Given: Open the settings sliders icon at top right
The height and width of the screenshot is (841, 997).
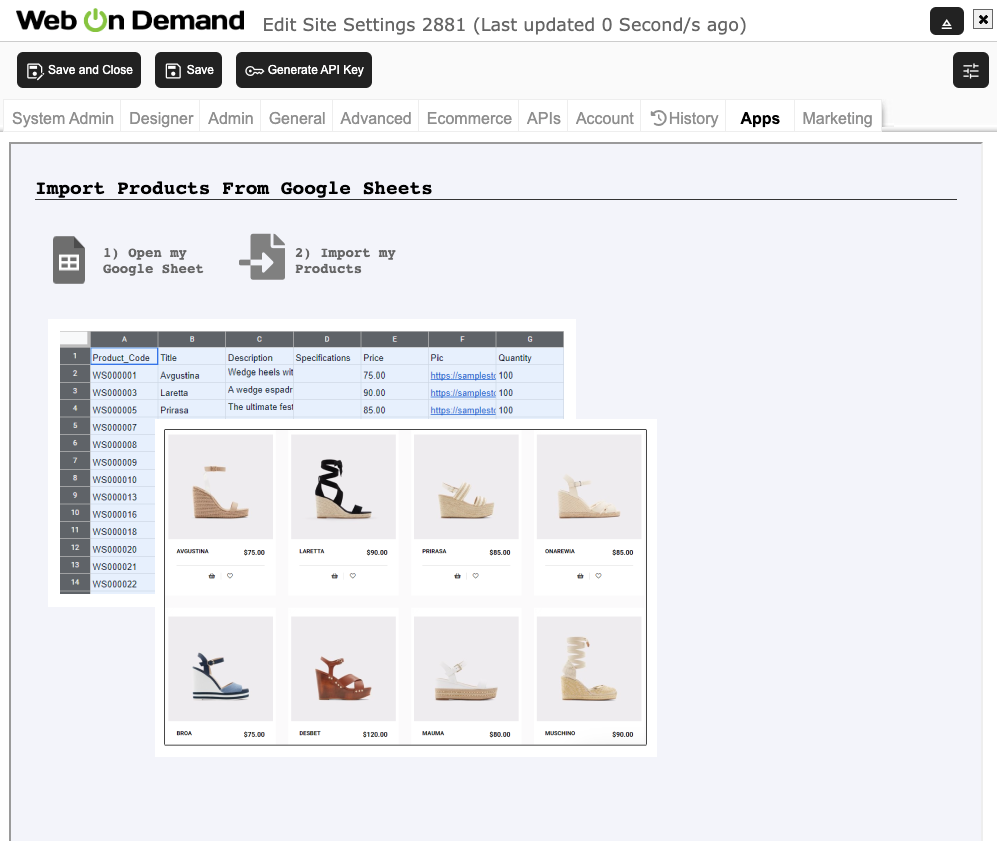Looking at the screenshot, I should tap(970, 70).
